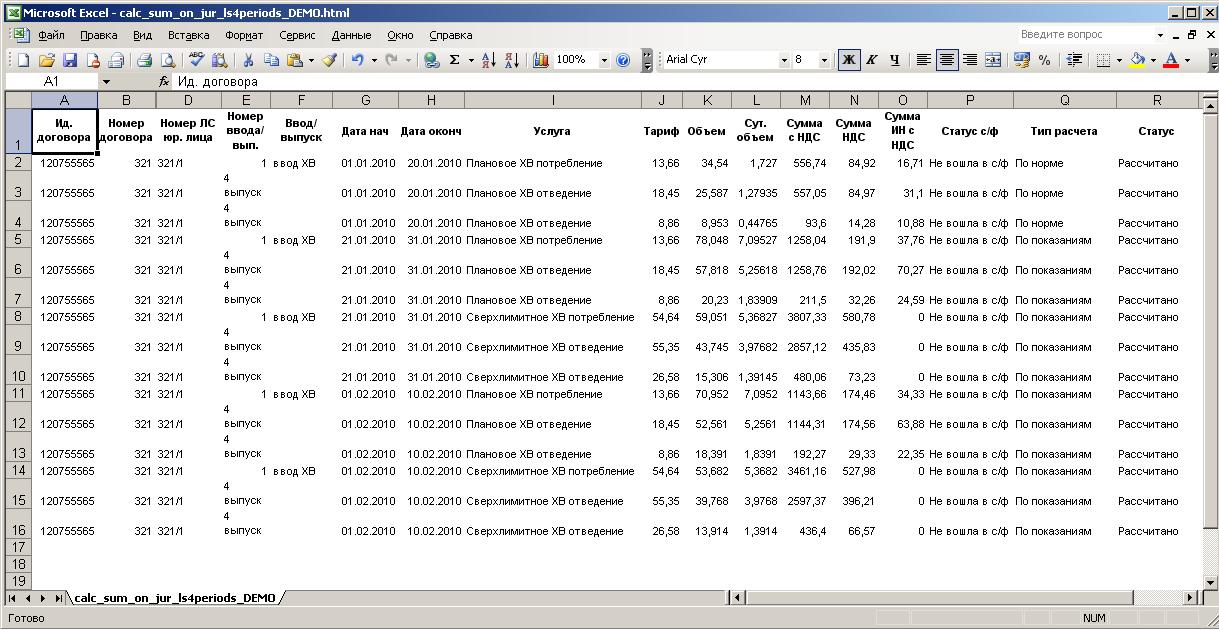Screen dimensions: 1219x630
Task: Click the AutoSum sigma icon
Action: (x=455, y=60)
